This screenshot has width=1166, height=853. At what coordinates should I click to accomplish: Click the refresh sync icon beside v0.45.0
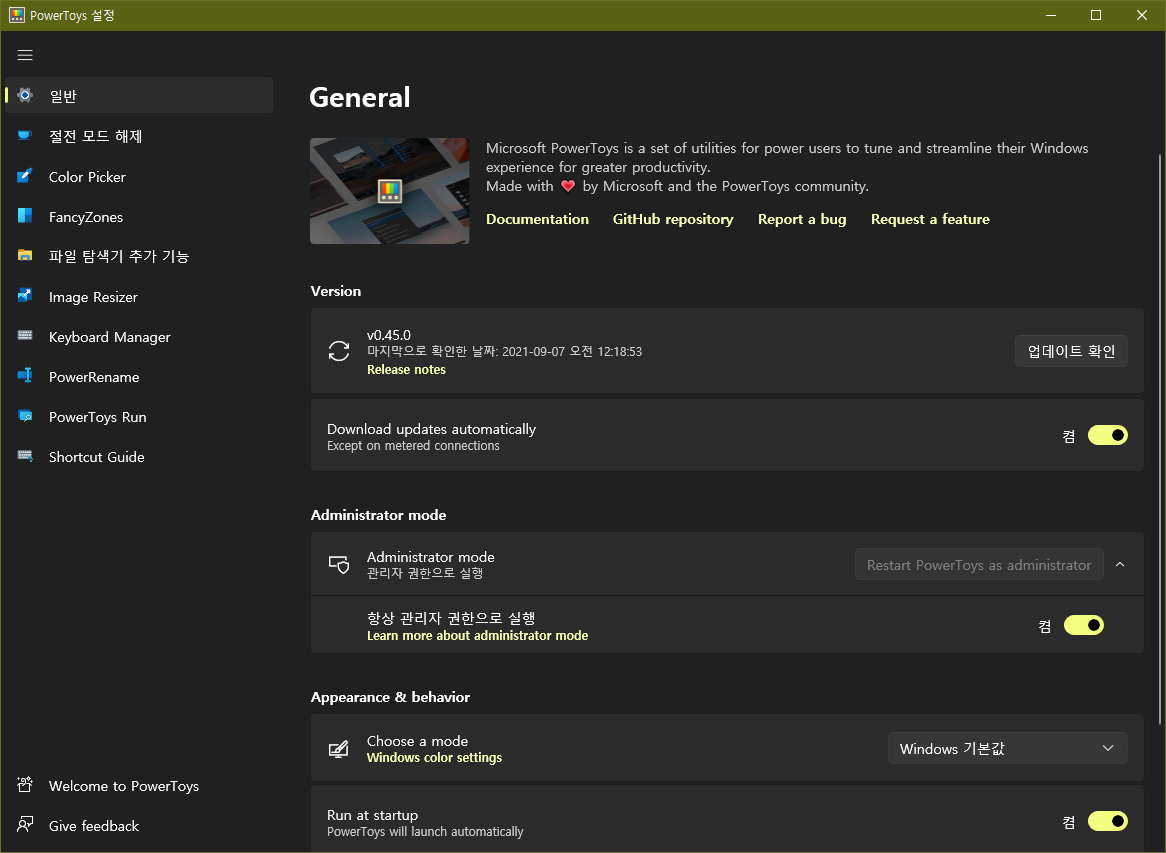point(339,351)
